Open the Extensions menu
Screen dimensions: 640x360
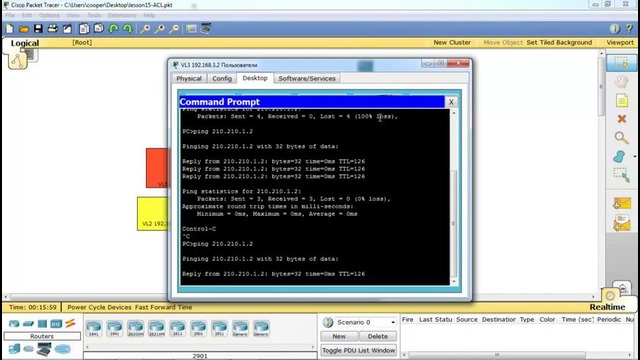point(122,15)
